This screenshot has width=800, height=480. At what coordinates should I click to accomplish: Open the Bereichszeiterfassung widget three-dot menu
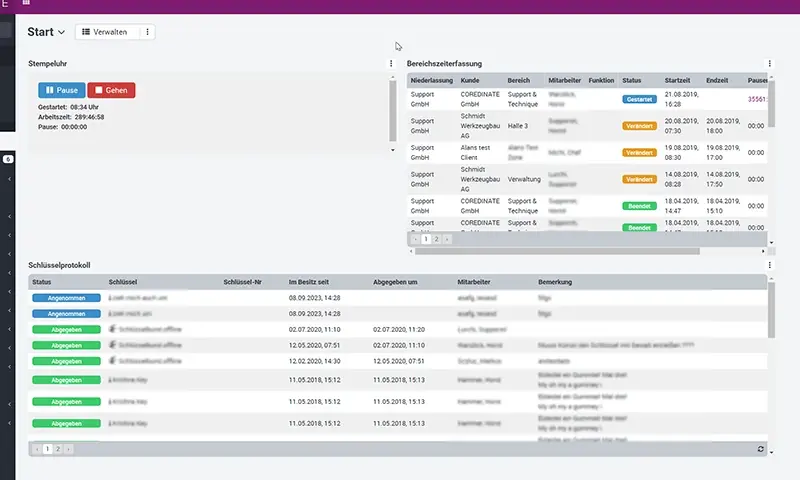tap(769, 64)
